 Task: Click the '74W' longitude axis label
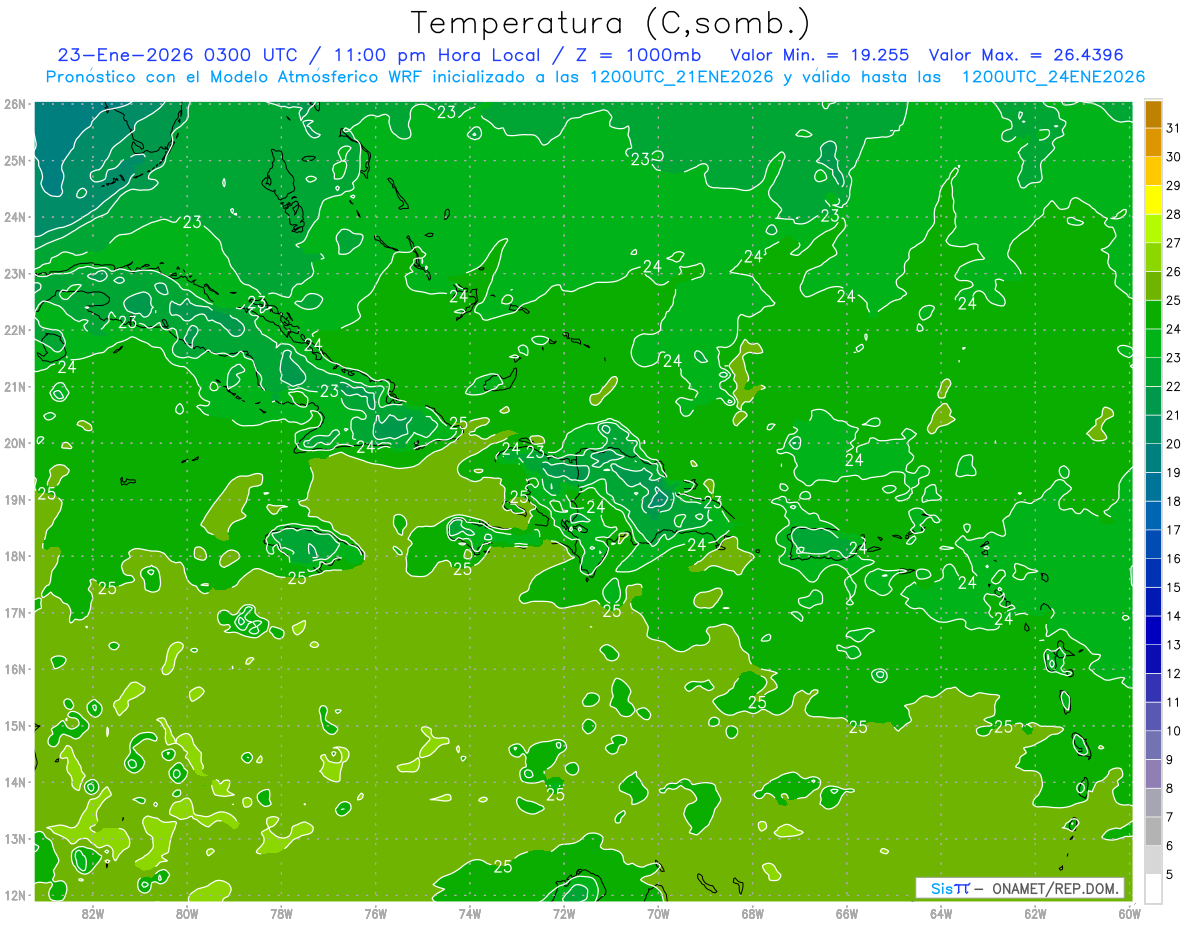coord(470,913)
